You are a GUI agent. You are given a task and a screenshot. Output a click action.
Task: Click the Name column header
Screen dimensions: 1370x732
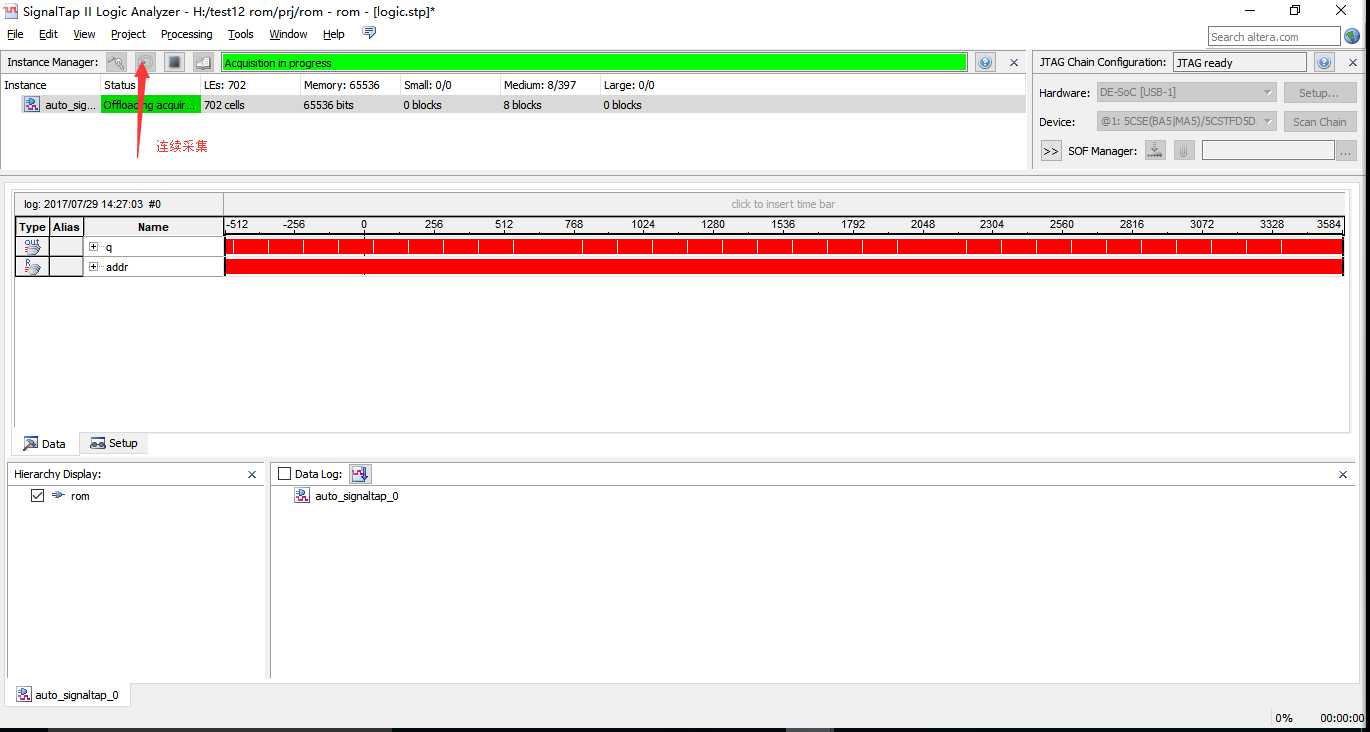point(153,227)
